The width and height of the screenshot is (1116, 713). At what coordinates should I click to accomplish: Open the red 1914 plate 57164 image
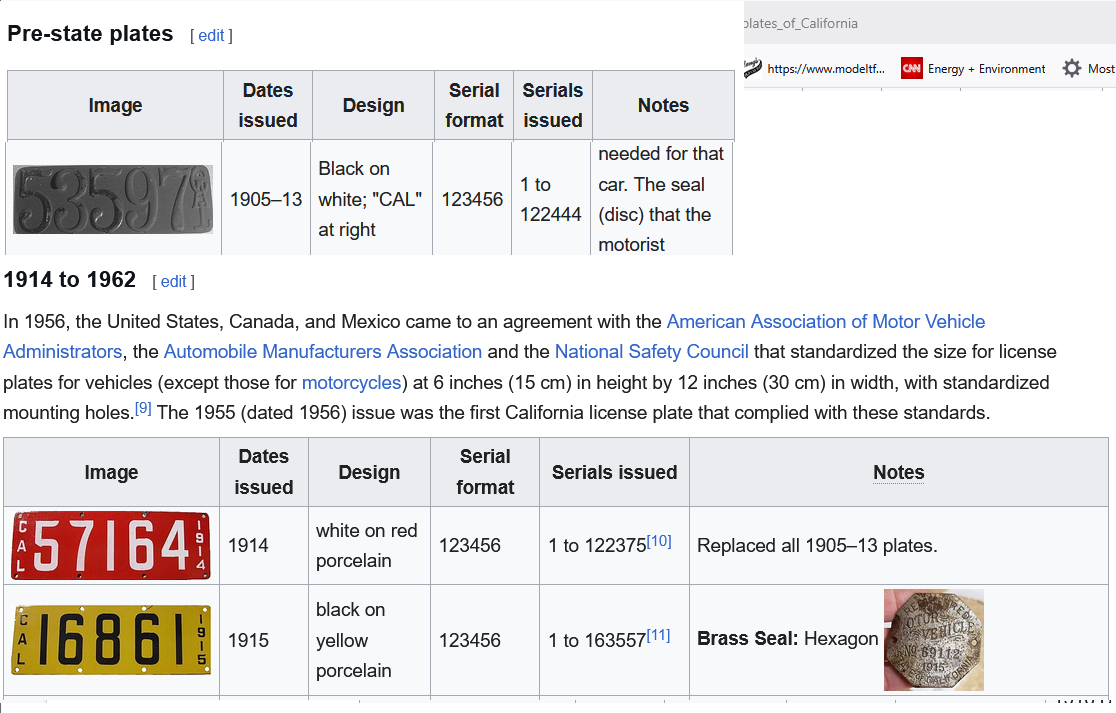point(111,546)
